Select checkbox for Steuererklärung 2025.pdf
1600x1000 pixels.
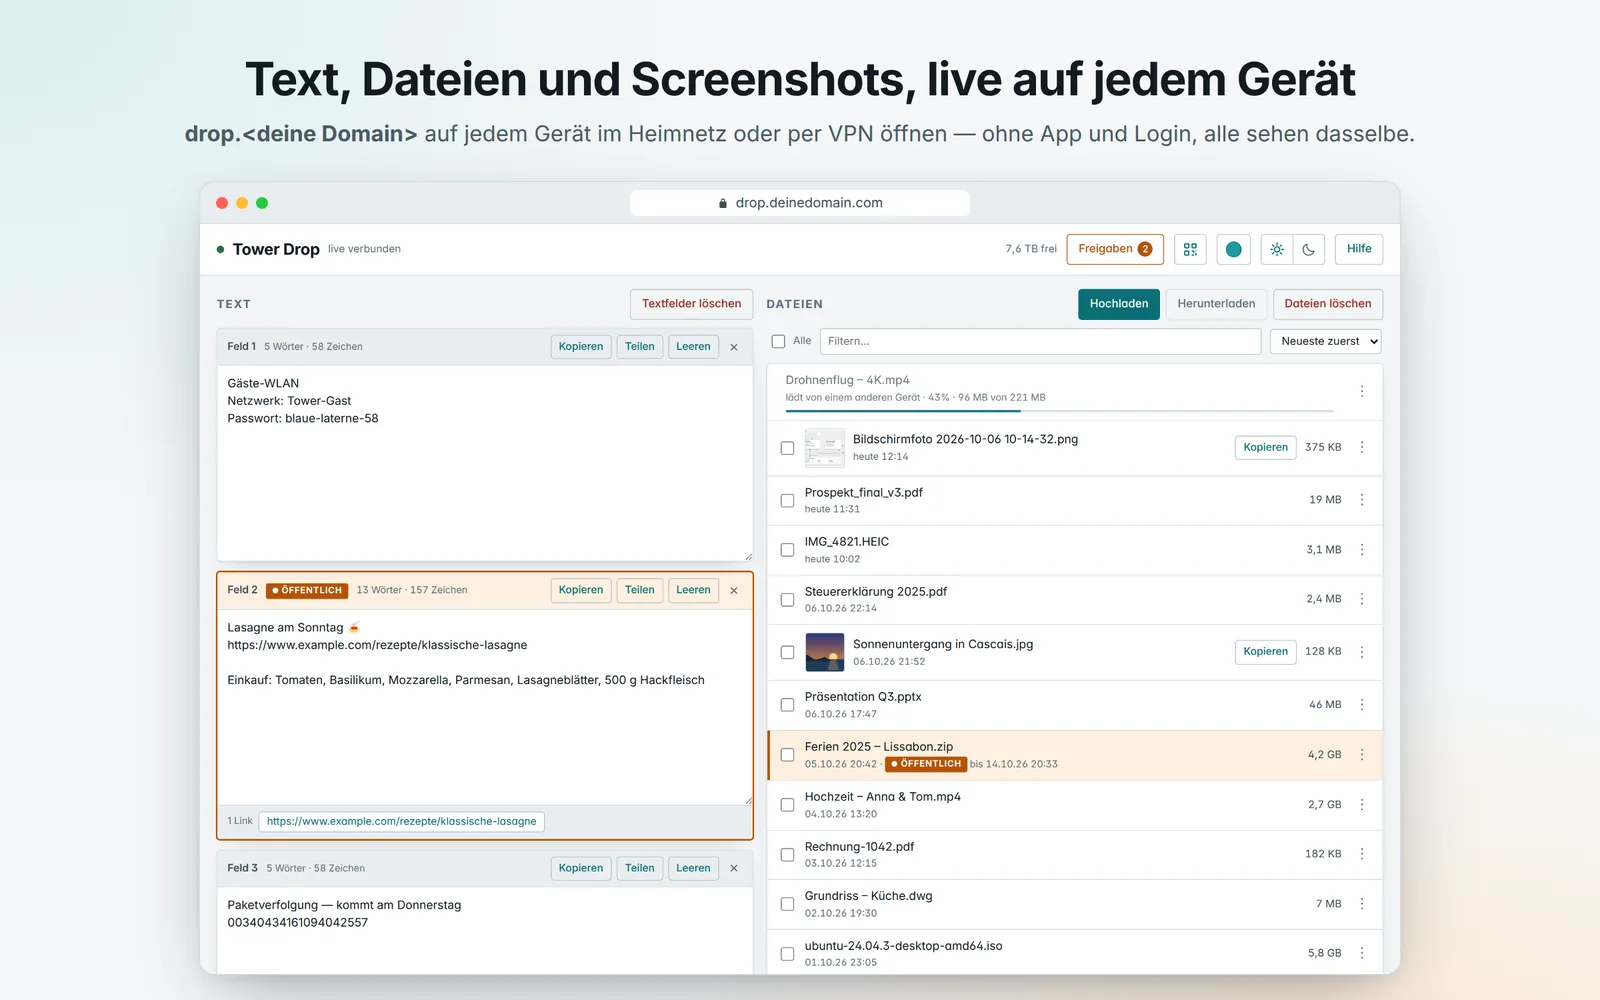click(787, 600)
